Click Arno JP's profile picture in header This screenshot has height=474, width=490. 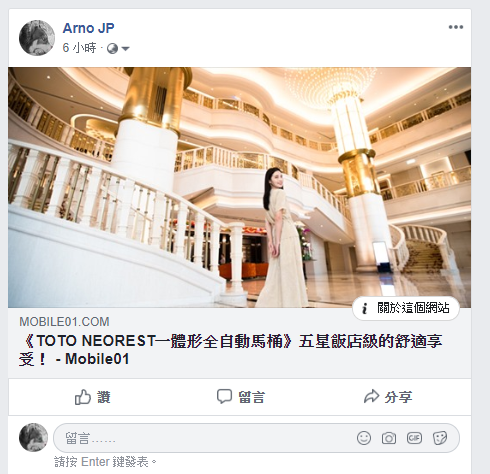[x=37, y=37]
